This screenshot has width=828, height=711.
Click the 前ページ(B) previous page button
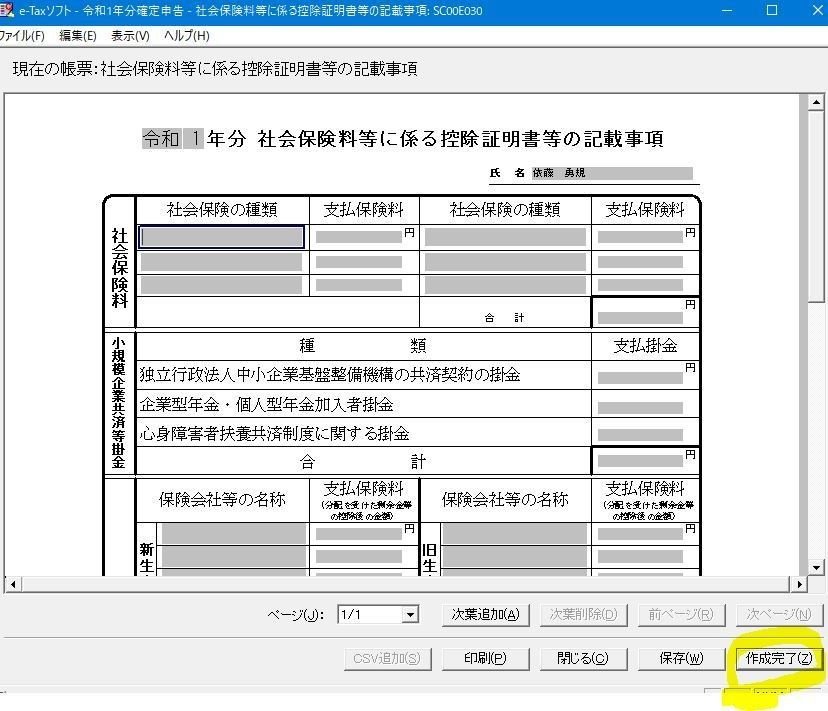click(x=681, y=615)
